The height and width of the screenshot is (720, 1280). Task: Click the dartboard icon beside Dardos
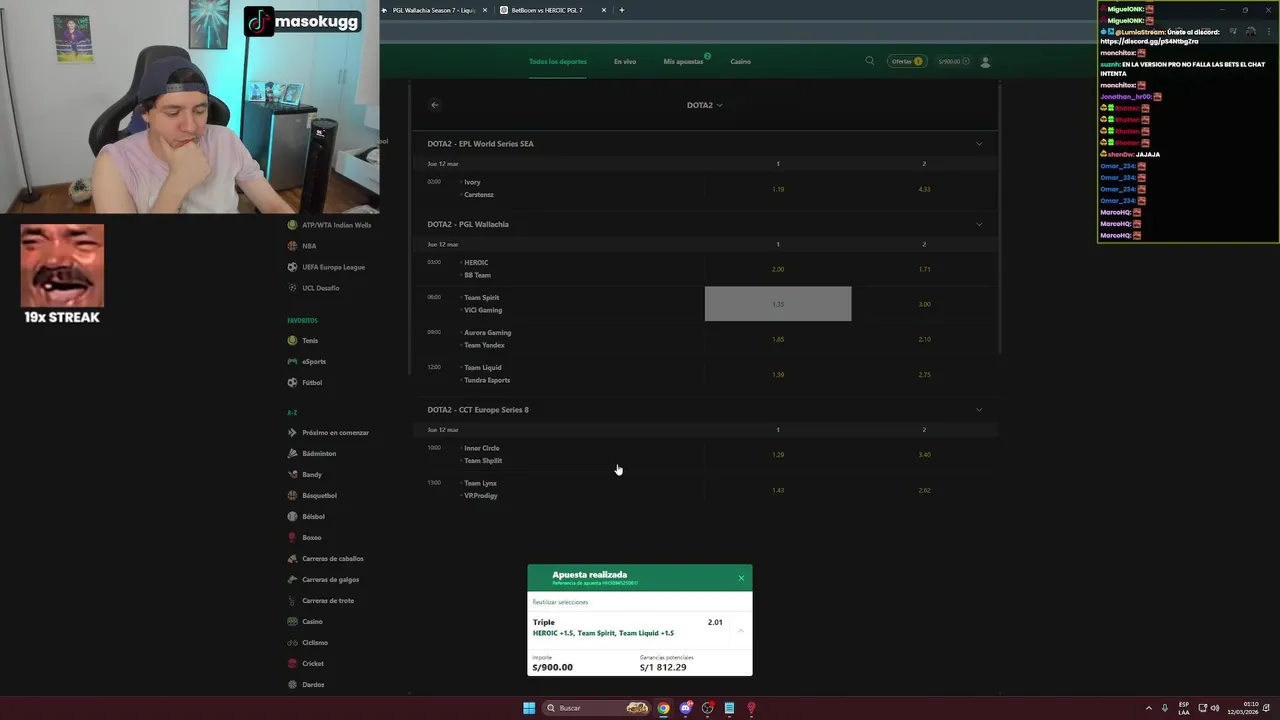pyautogui.click(x=292, y=685)
